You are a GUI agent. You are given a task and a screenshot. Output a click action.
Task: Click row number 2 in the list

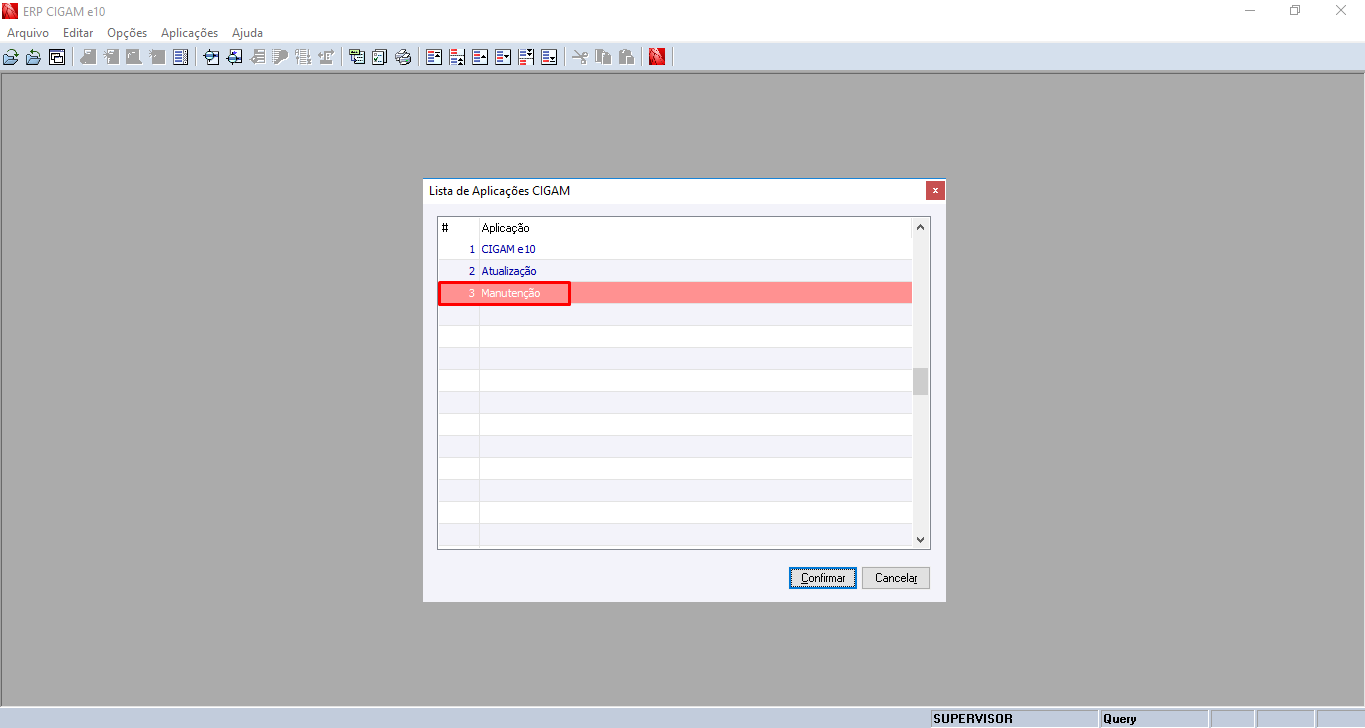pyautogui.click(x=472, y=271)
